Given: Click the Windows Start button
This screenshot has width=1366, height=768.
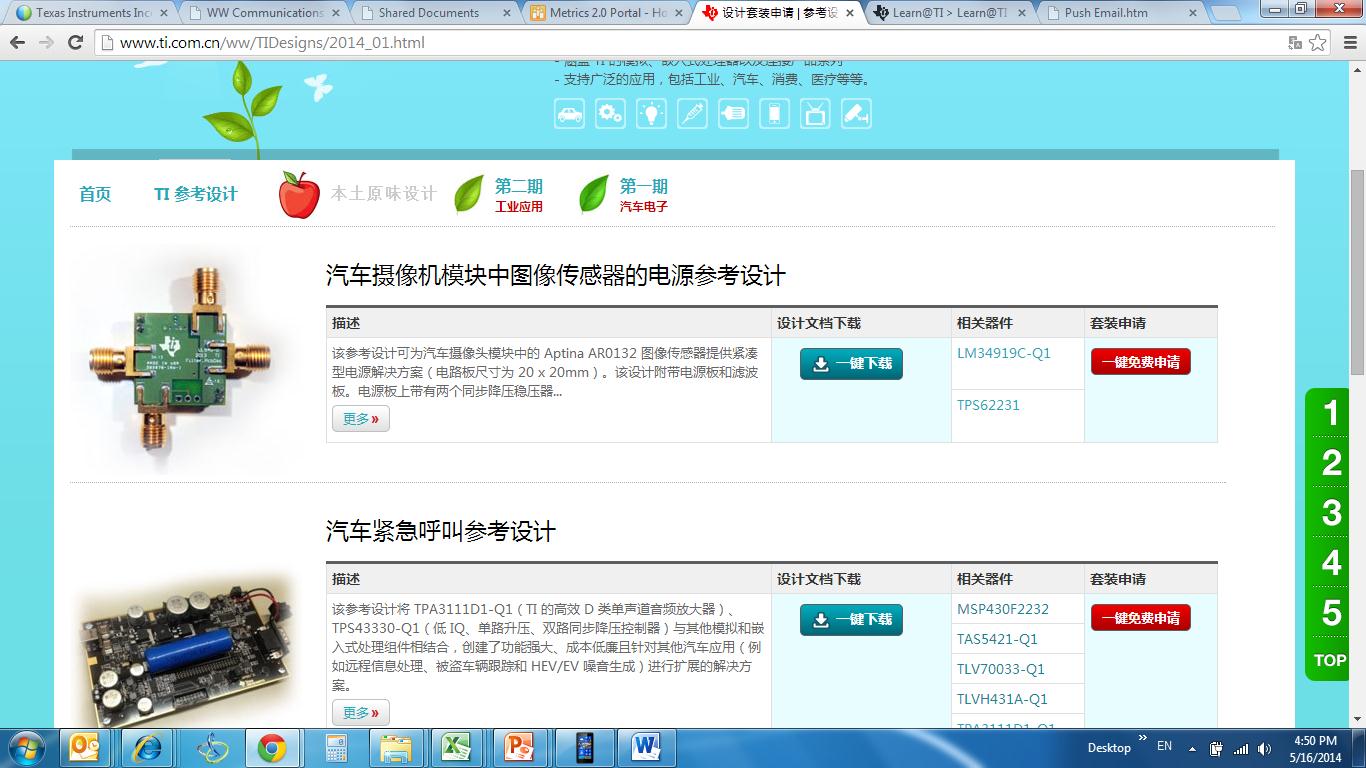Looking at the screenshot, I should 27,748.
